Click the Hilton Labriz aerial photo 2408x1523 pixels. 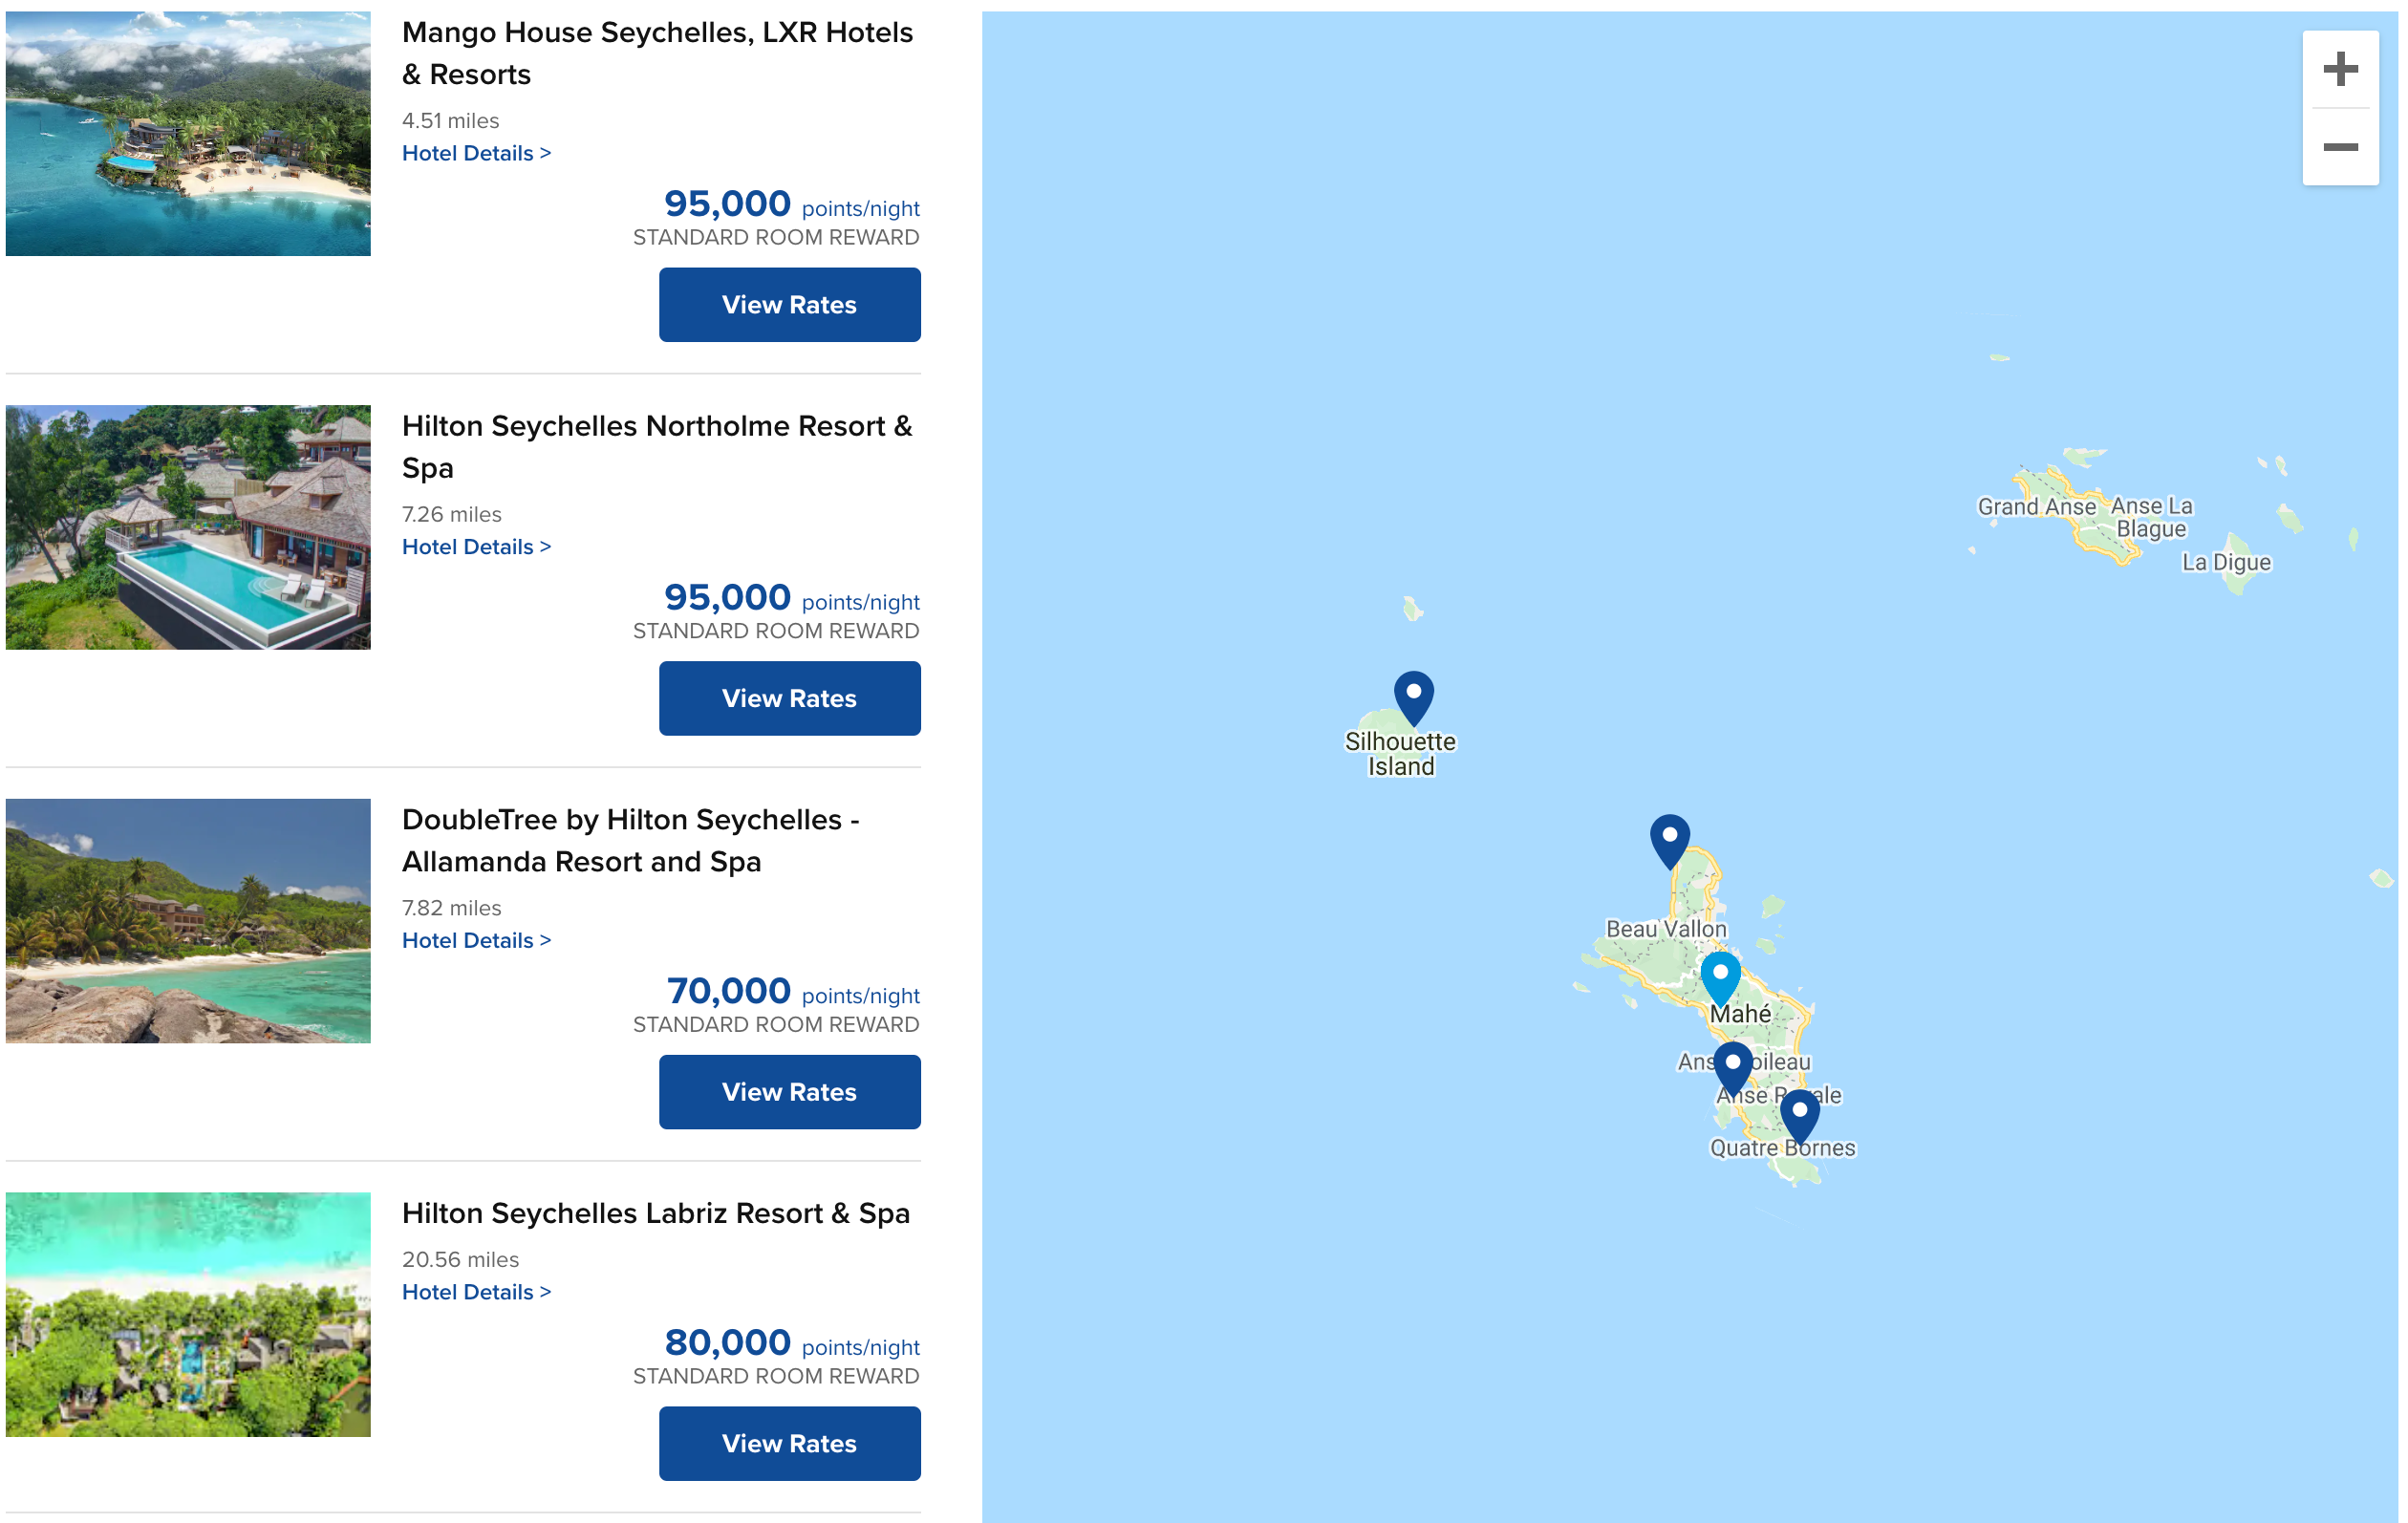(188, 1314)
